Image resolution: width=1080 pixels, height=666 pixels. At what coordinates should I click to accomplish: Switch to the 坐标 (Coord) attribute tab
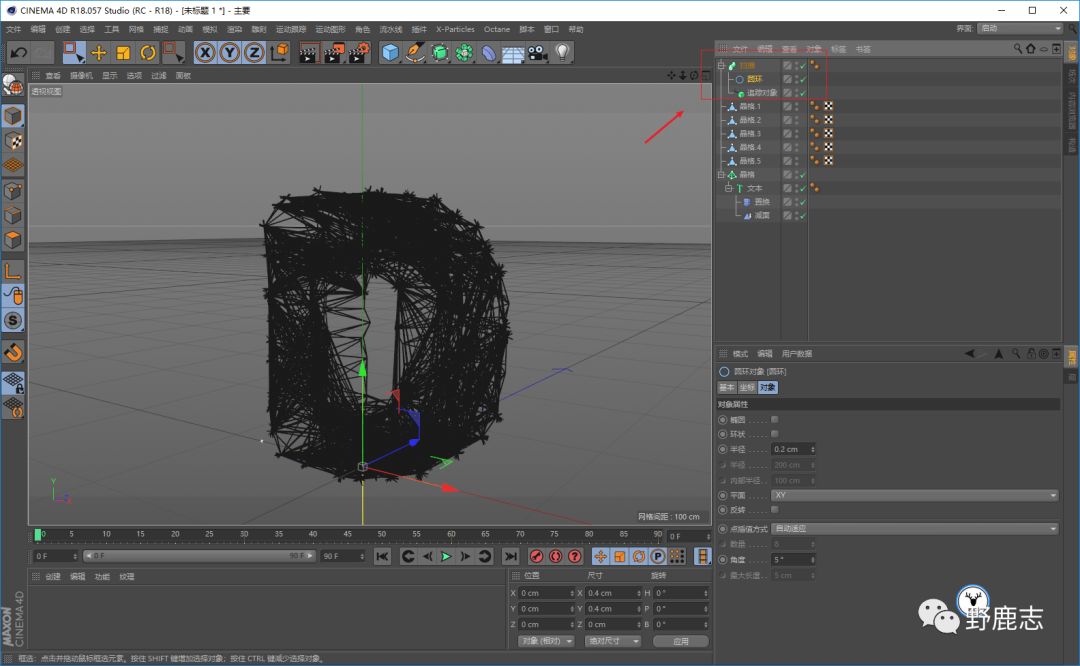(x=747, y=388)
